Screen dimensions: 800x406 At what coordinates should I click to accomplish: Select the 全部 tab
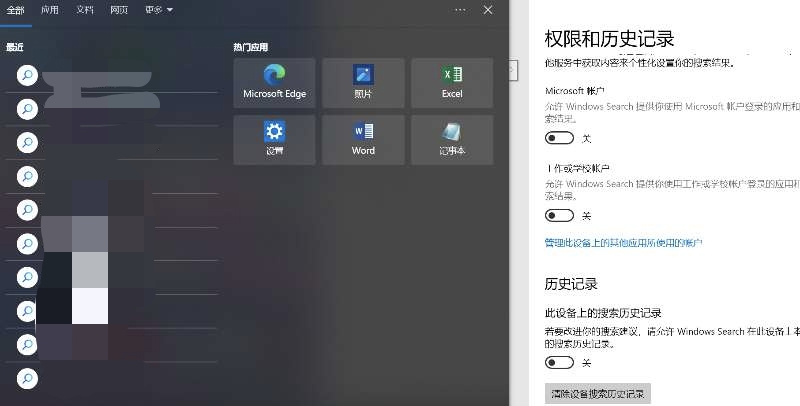15,10
